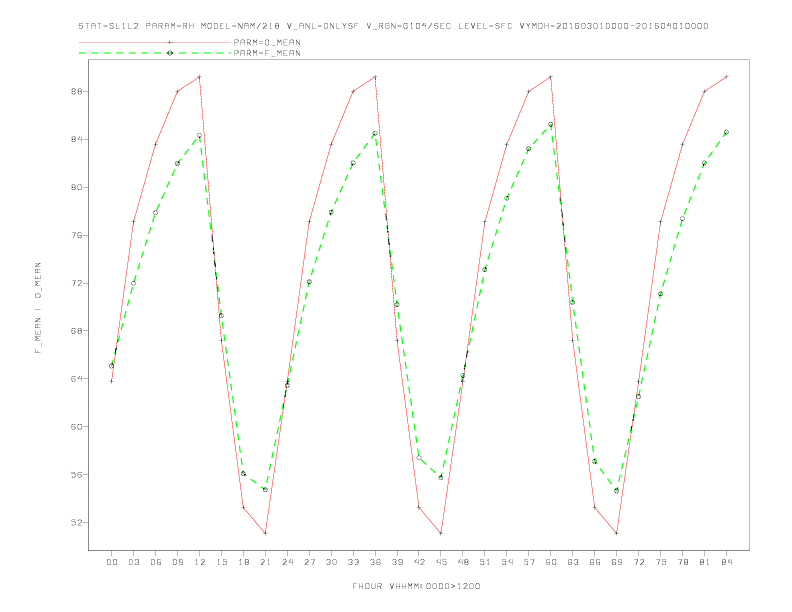This screenshot has height=612, width=792.
Task: Click the green F_MEAN circle marker at hour 12
Action: click(200, 135)
